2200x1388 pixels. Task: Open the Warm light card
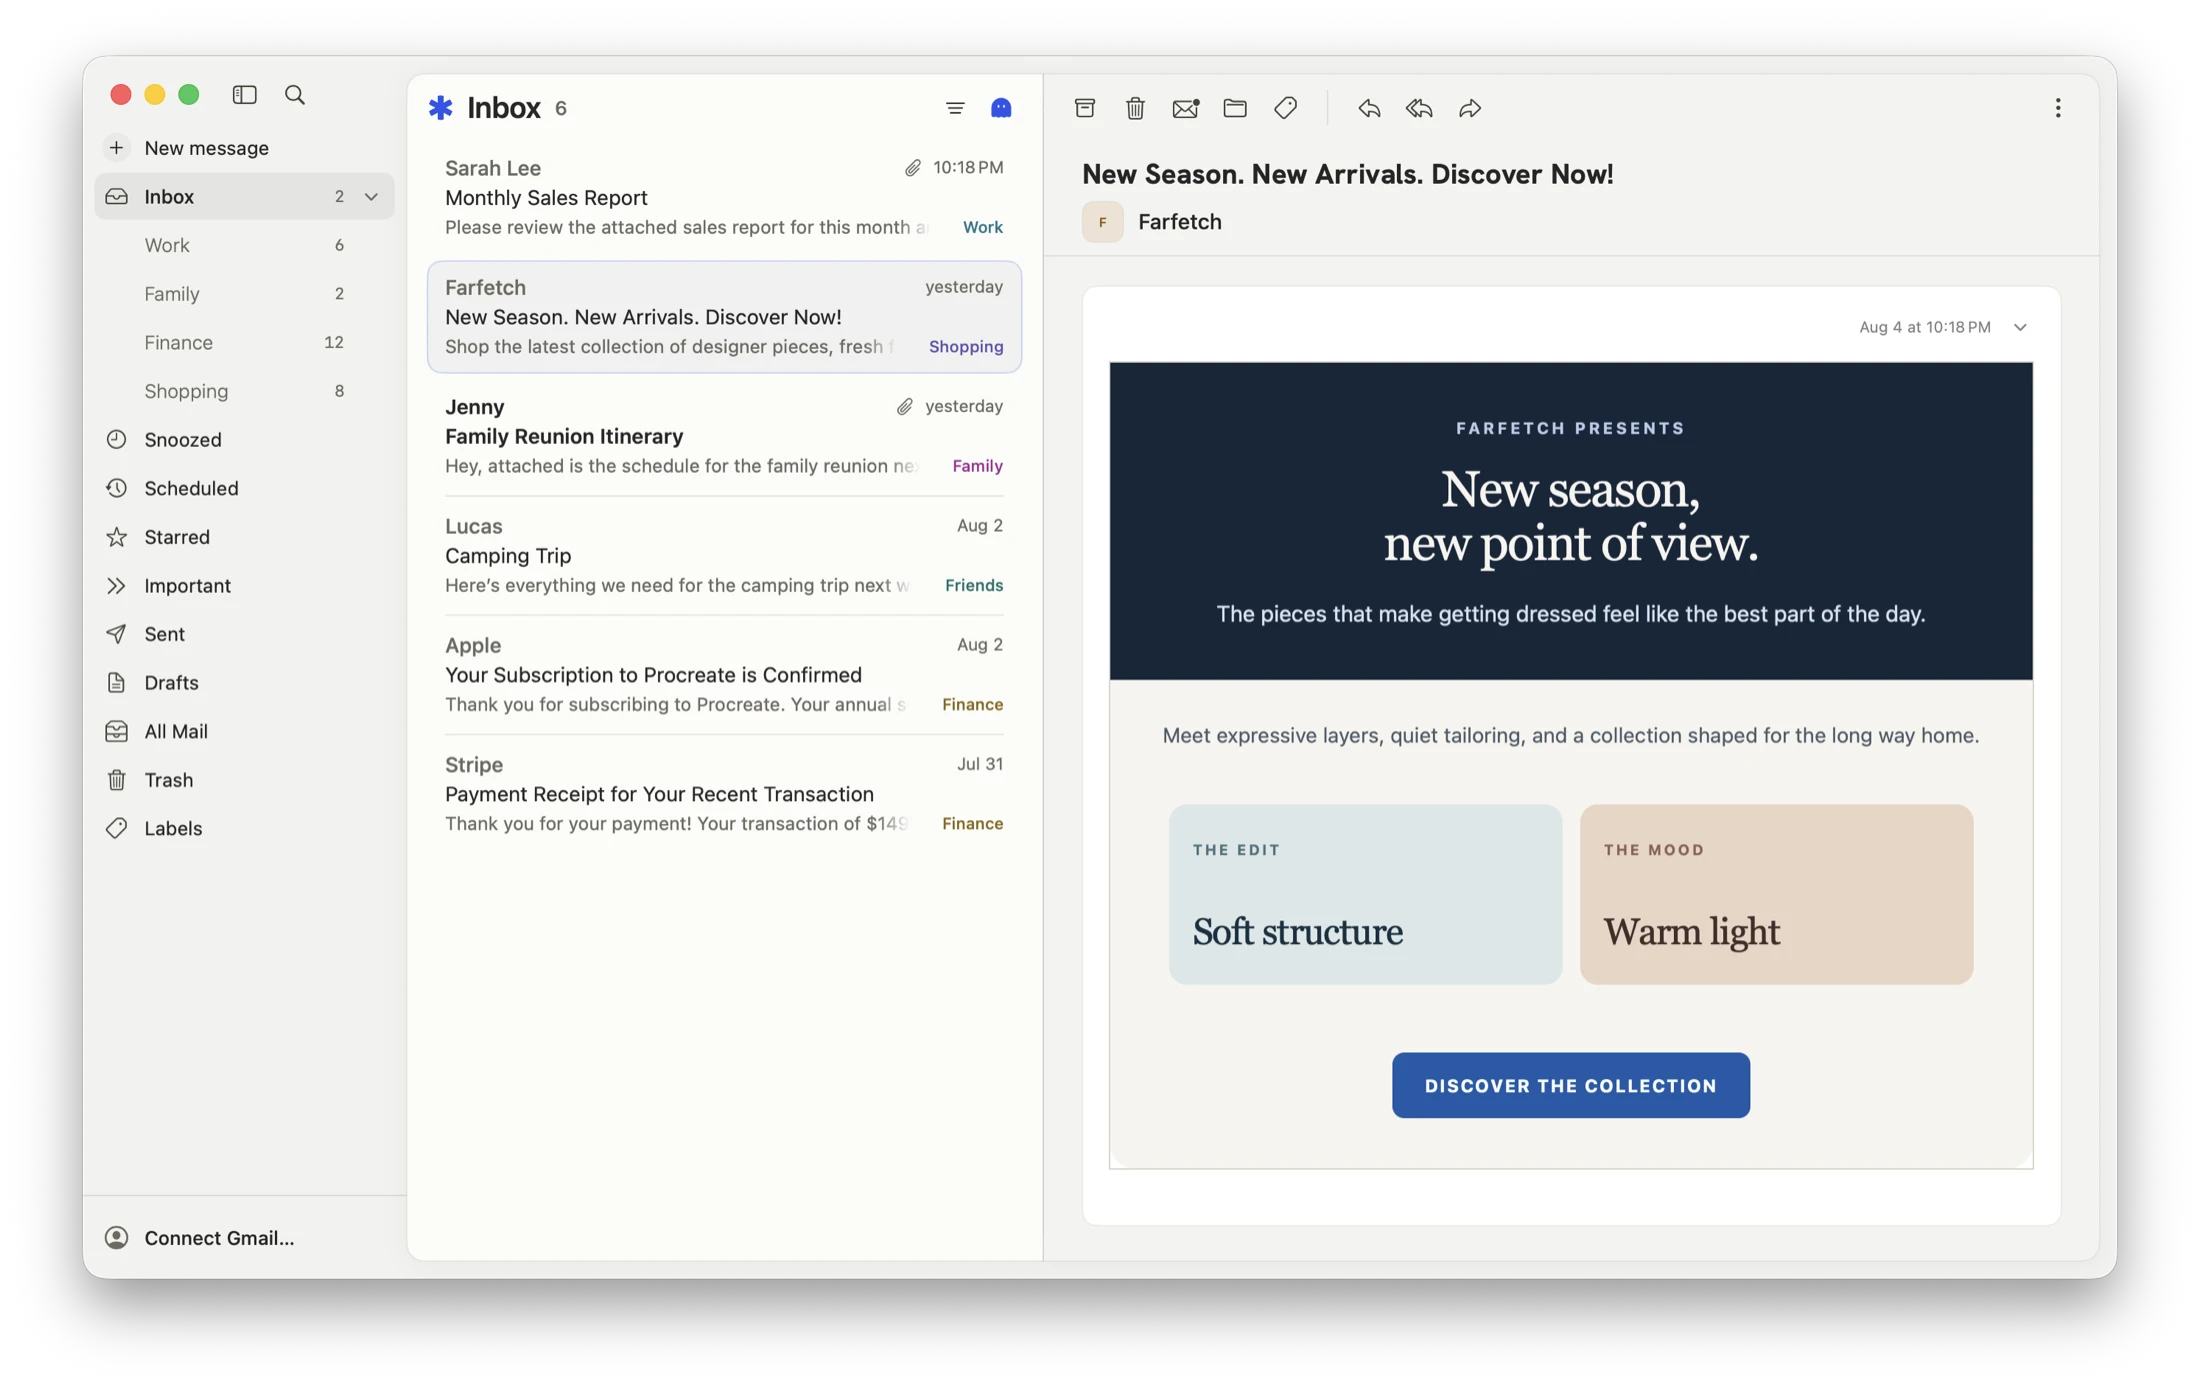[x=1776, y=894]
